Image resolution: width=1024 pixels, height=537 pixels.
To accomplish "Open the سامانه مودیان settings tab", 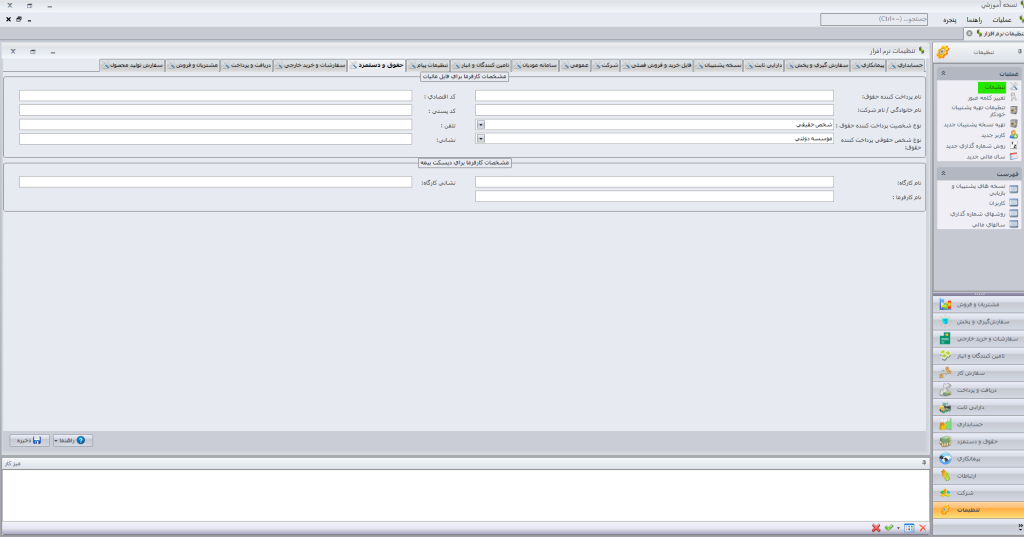I will pos(536,65).
